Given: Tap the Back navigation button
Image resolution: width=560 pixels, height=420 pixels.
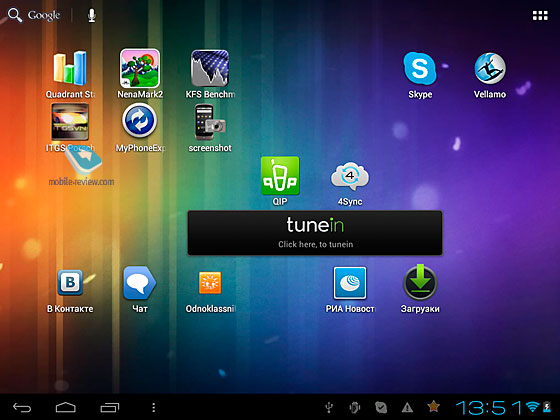Looking at the screenshot, I should pyautogui.click(x=22, y=408).
